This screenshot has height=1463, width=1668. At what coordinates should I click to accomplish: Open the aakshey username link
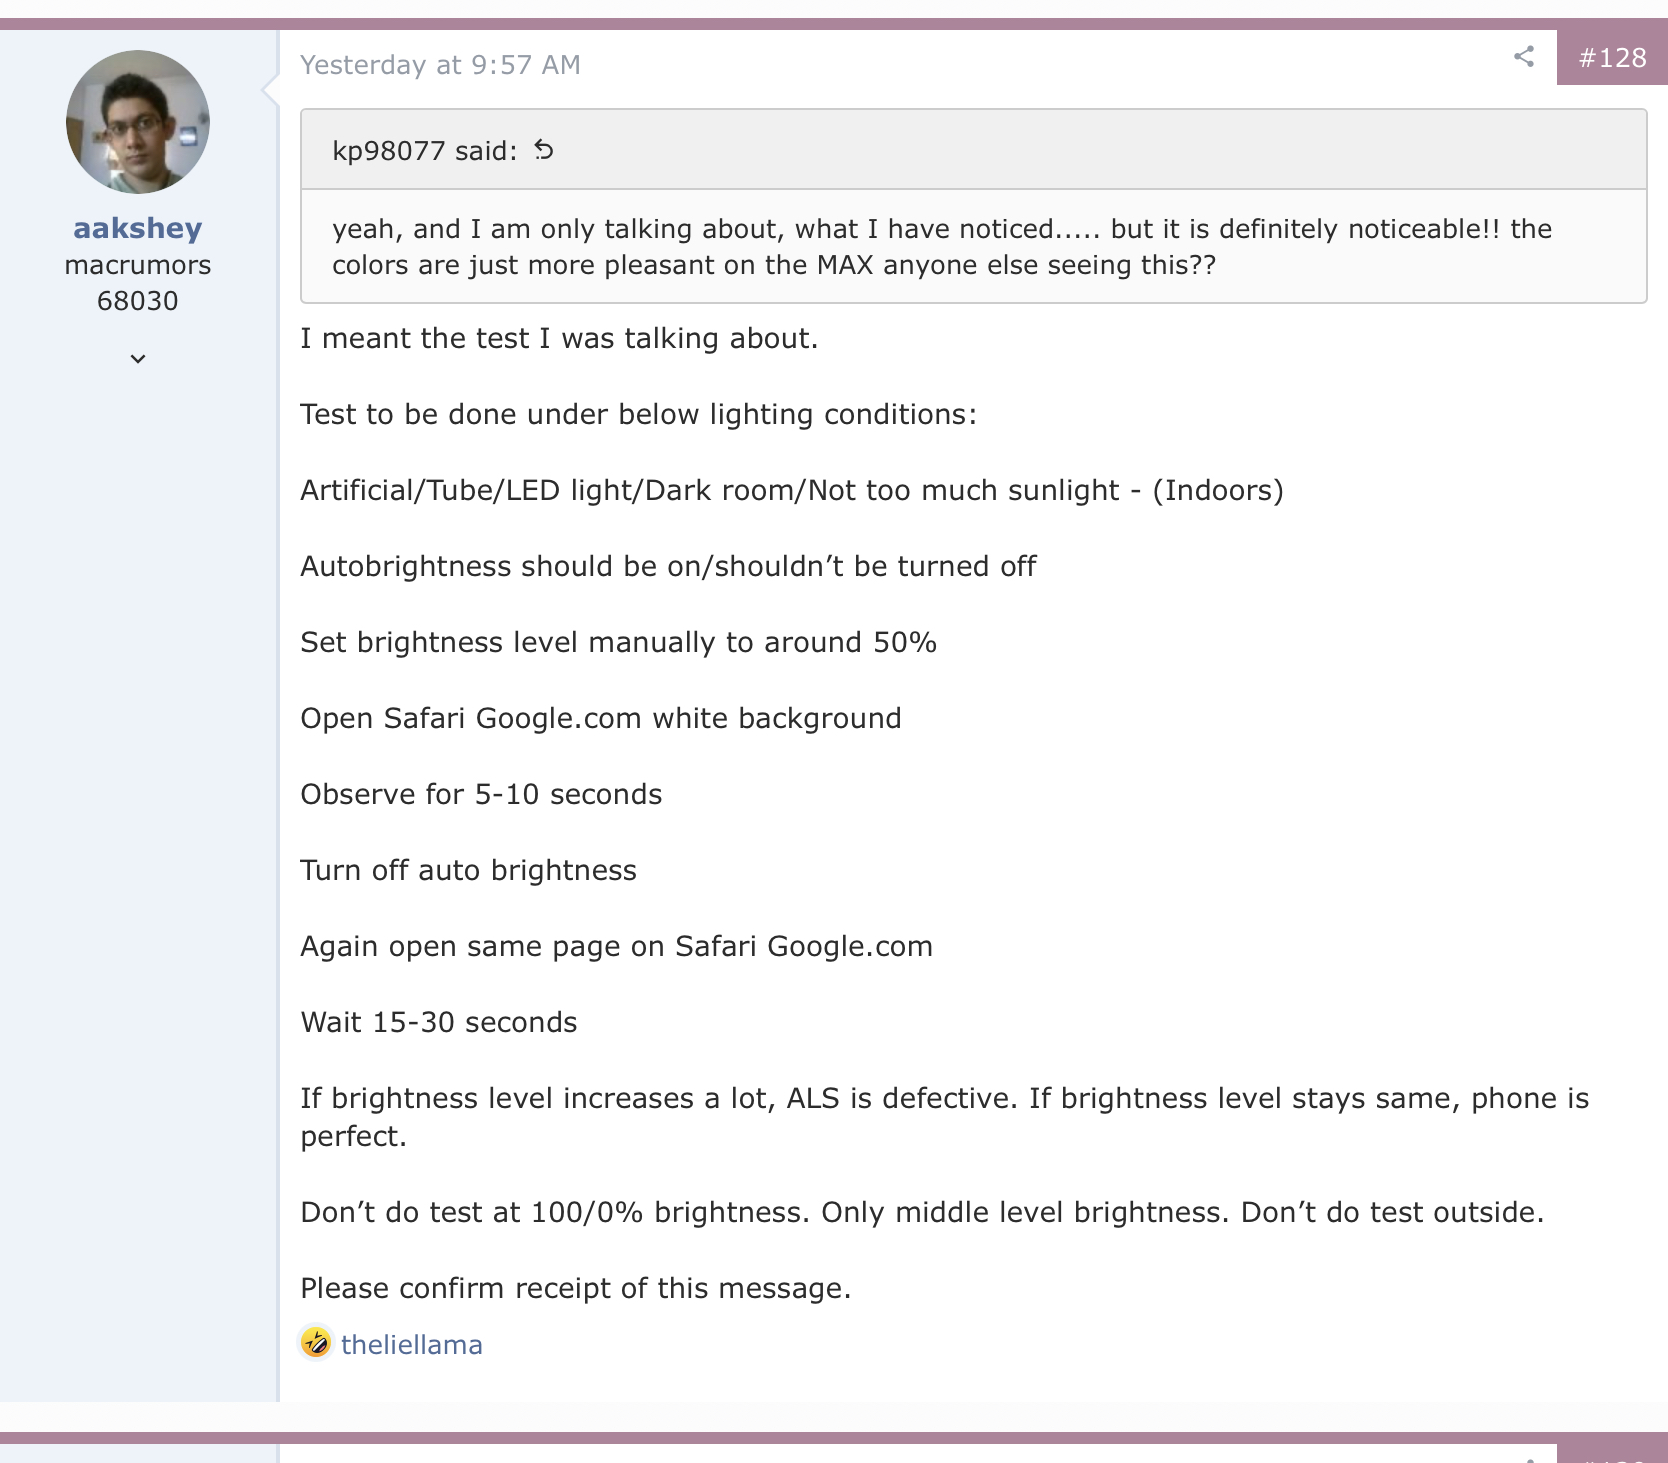click(x=138, y=229)
